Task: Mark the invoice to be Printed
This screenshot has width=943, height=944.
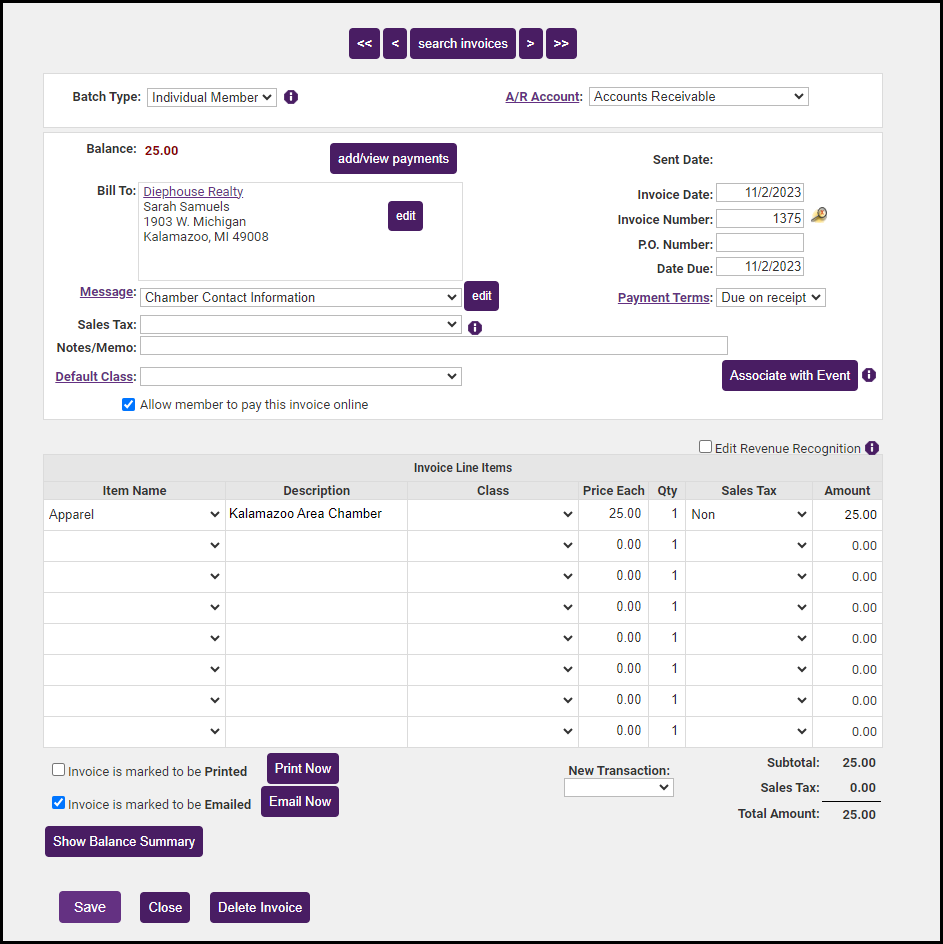Action: pyautogui.click(x=59, y=770)
